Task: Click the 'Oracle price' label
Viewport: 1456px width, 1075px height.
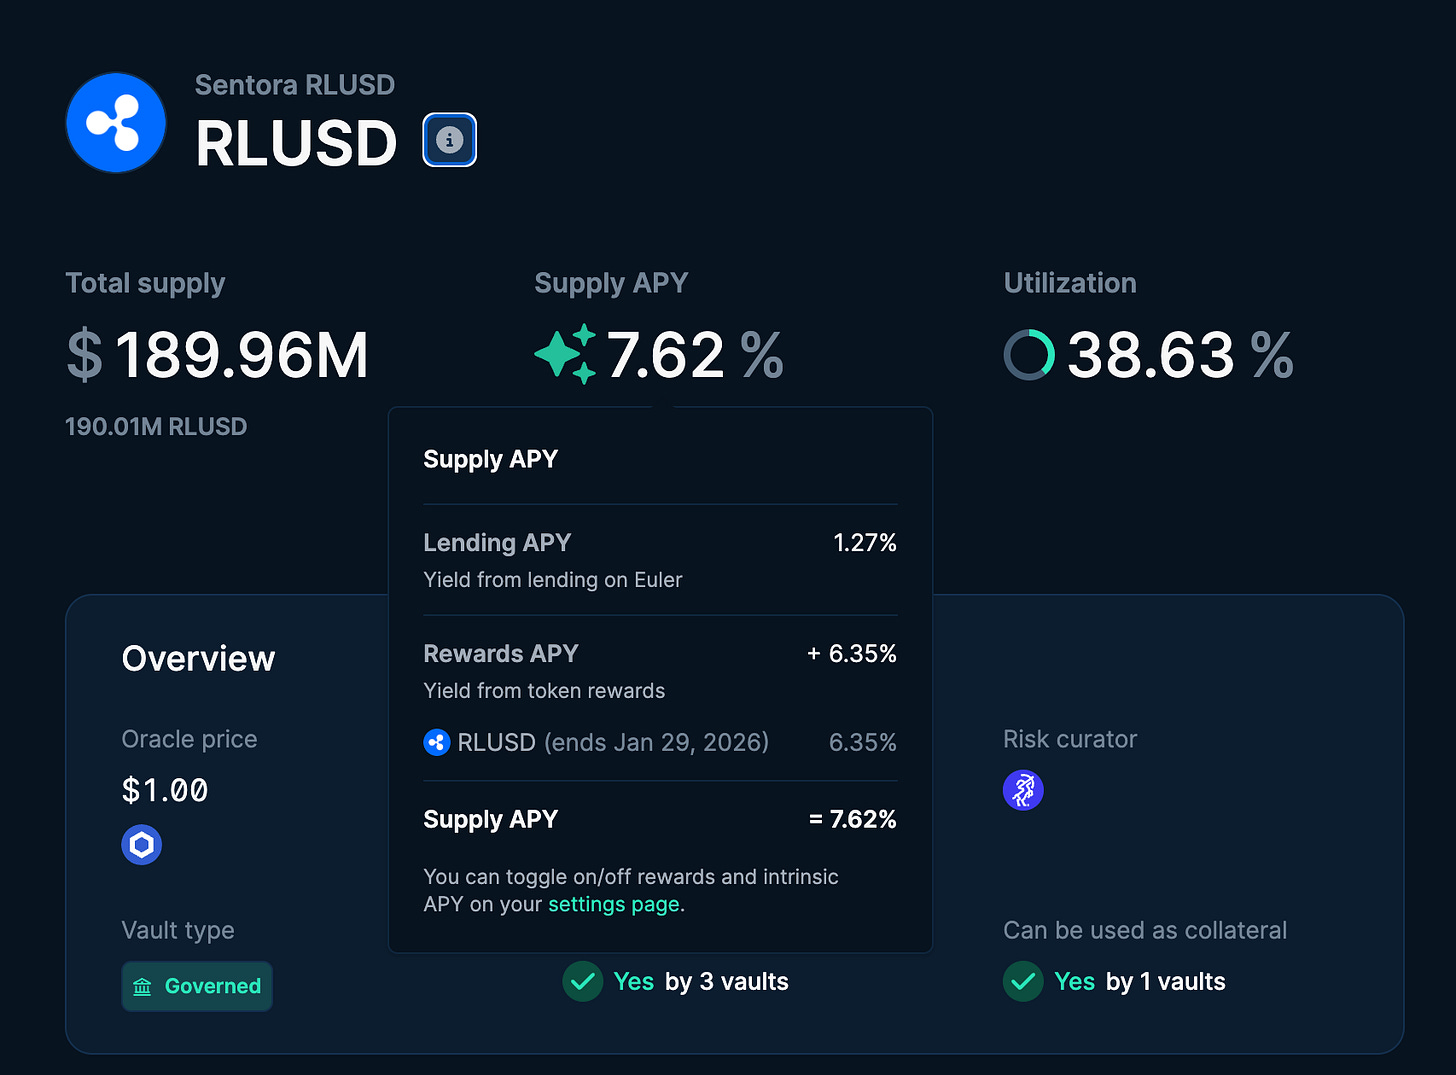Action: 189,739
